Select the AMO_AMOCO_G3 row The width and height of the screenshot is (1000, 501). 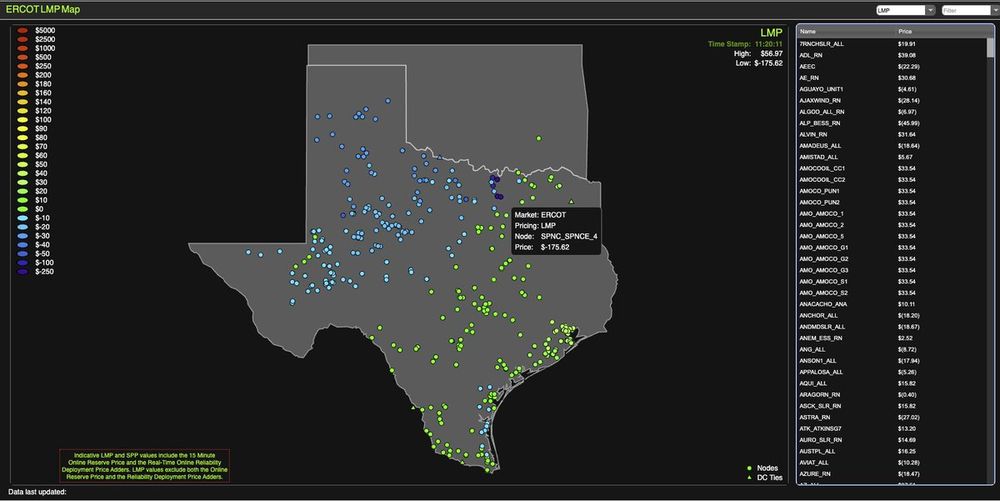pyautogui.click(x=892, y=270)
